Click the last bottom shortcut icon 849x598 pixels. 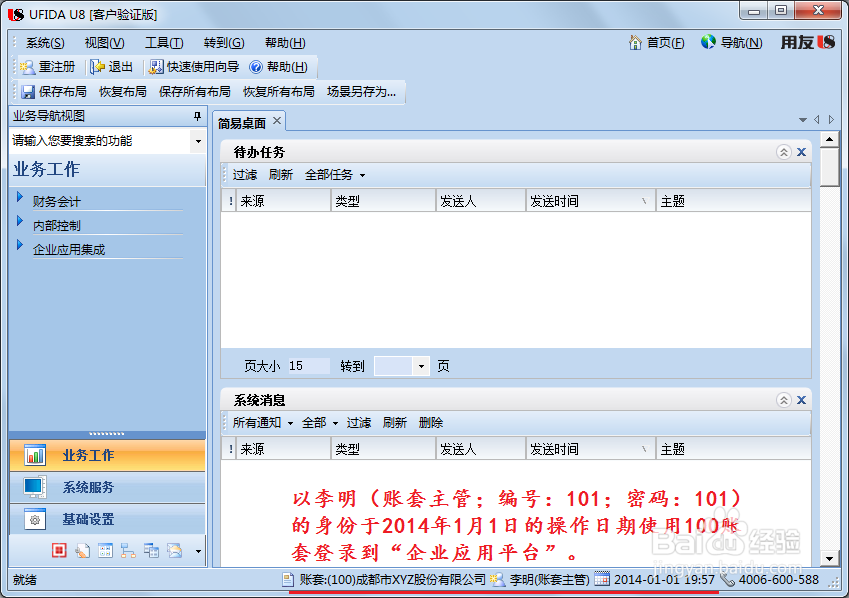(175, 551)
